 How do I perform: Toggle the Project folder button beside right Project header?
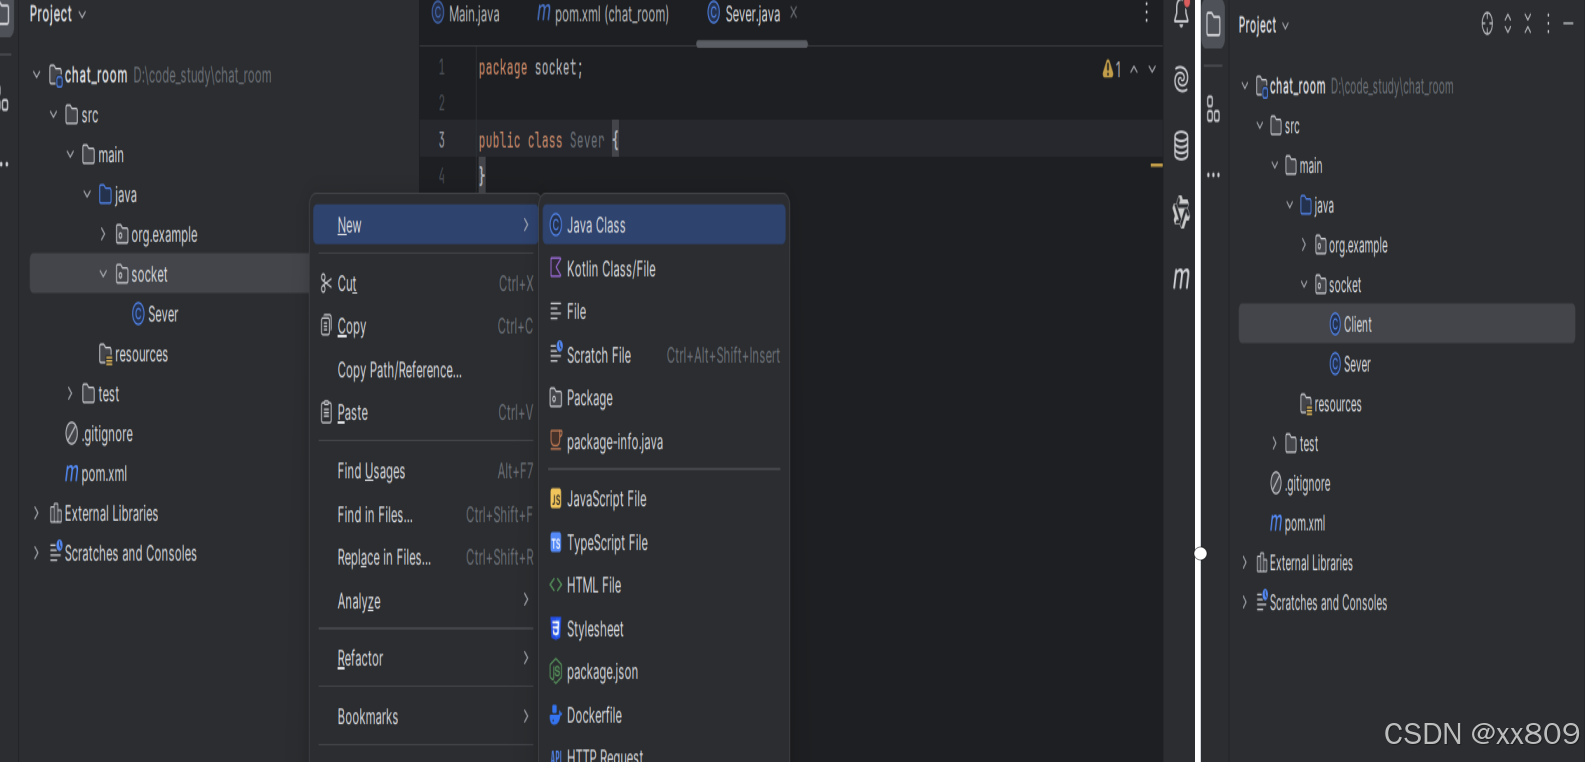1213,24
